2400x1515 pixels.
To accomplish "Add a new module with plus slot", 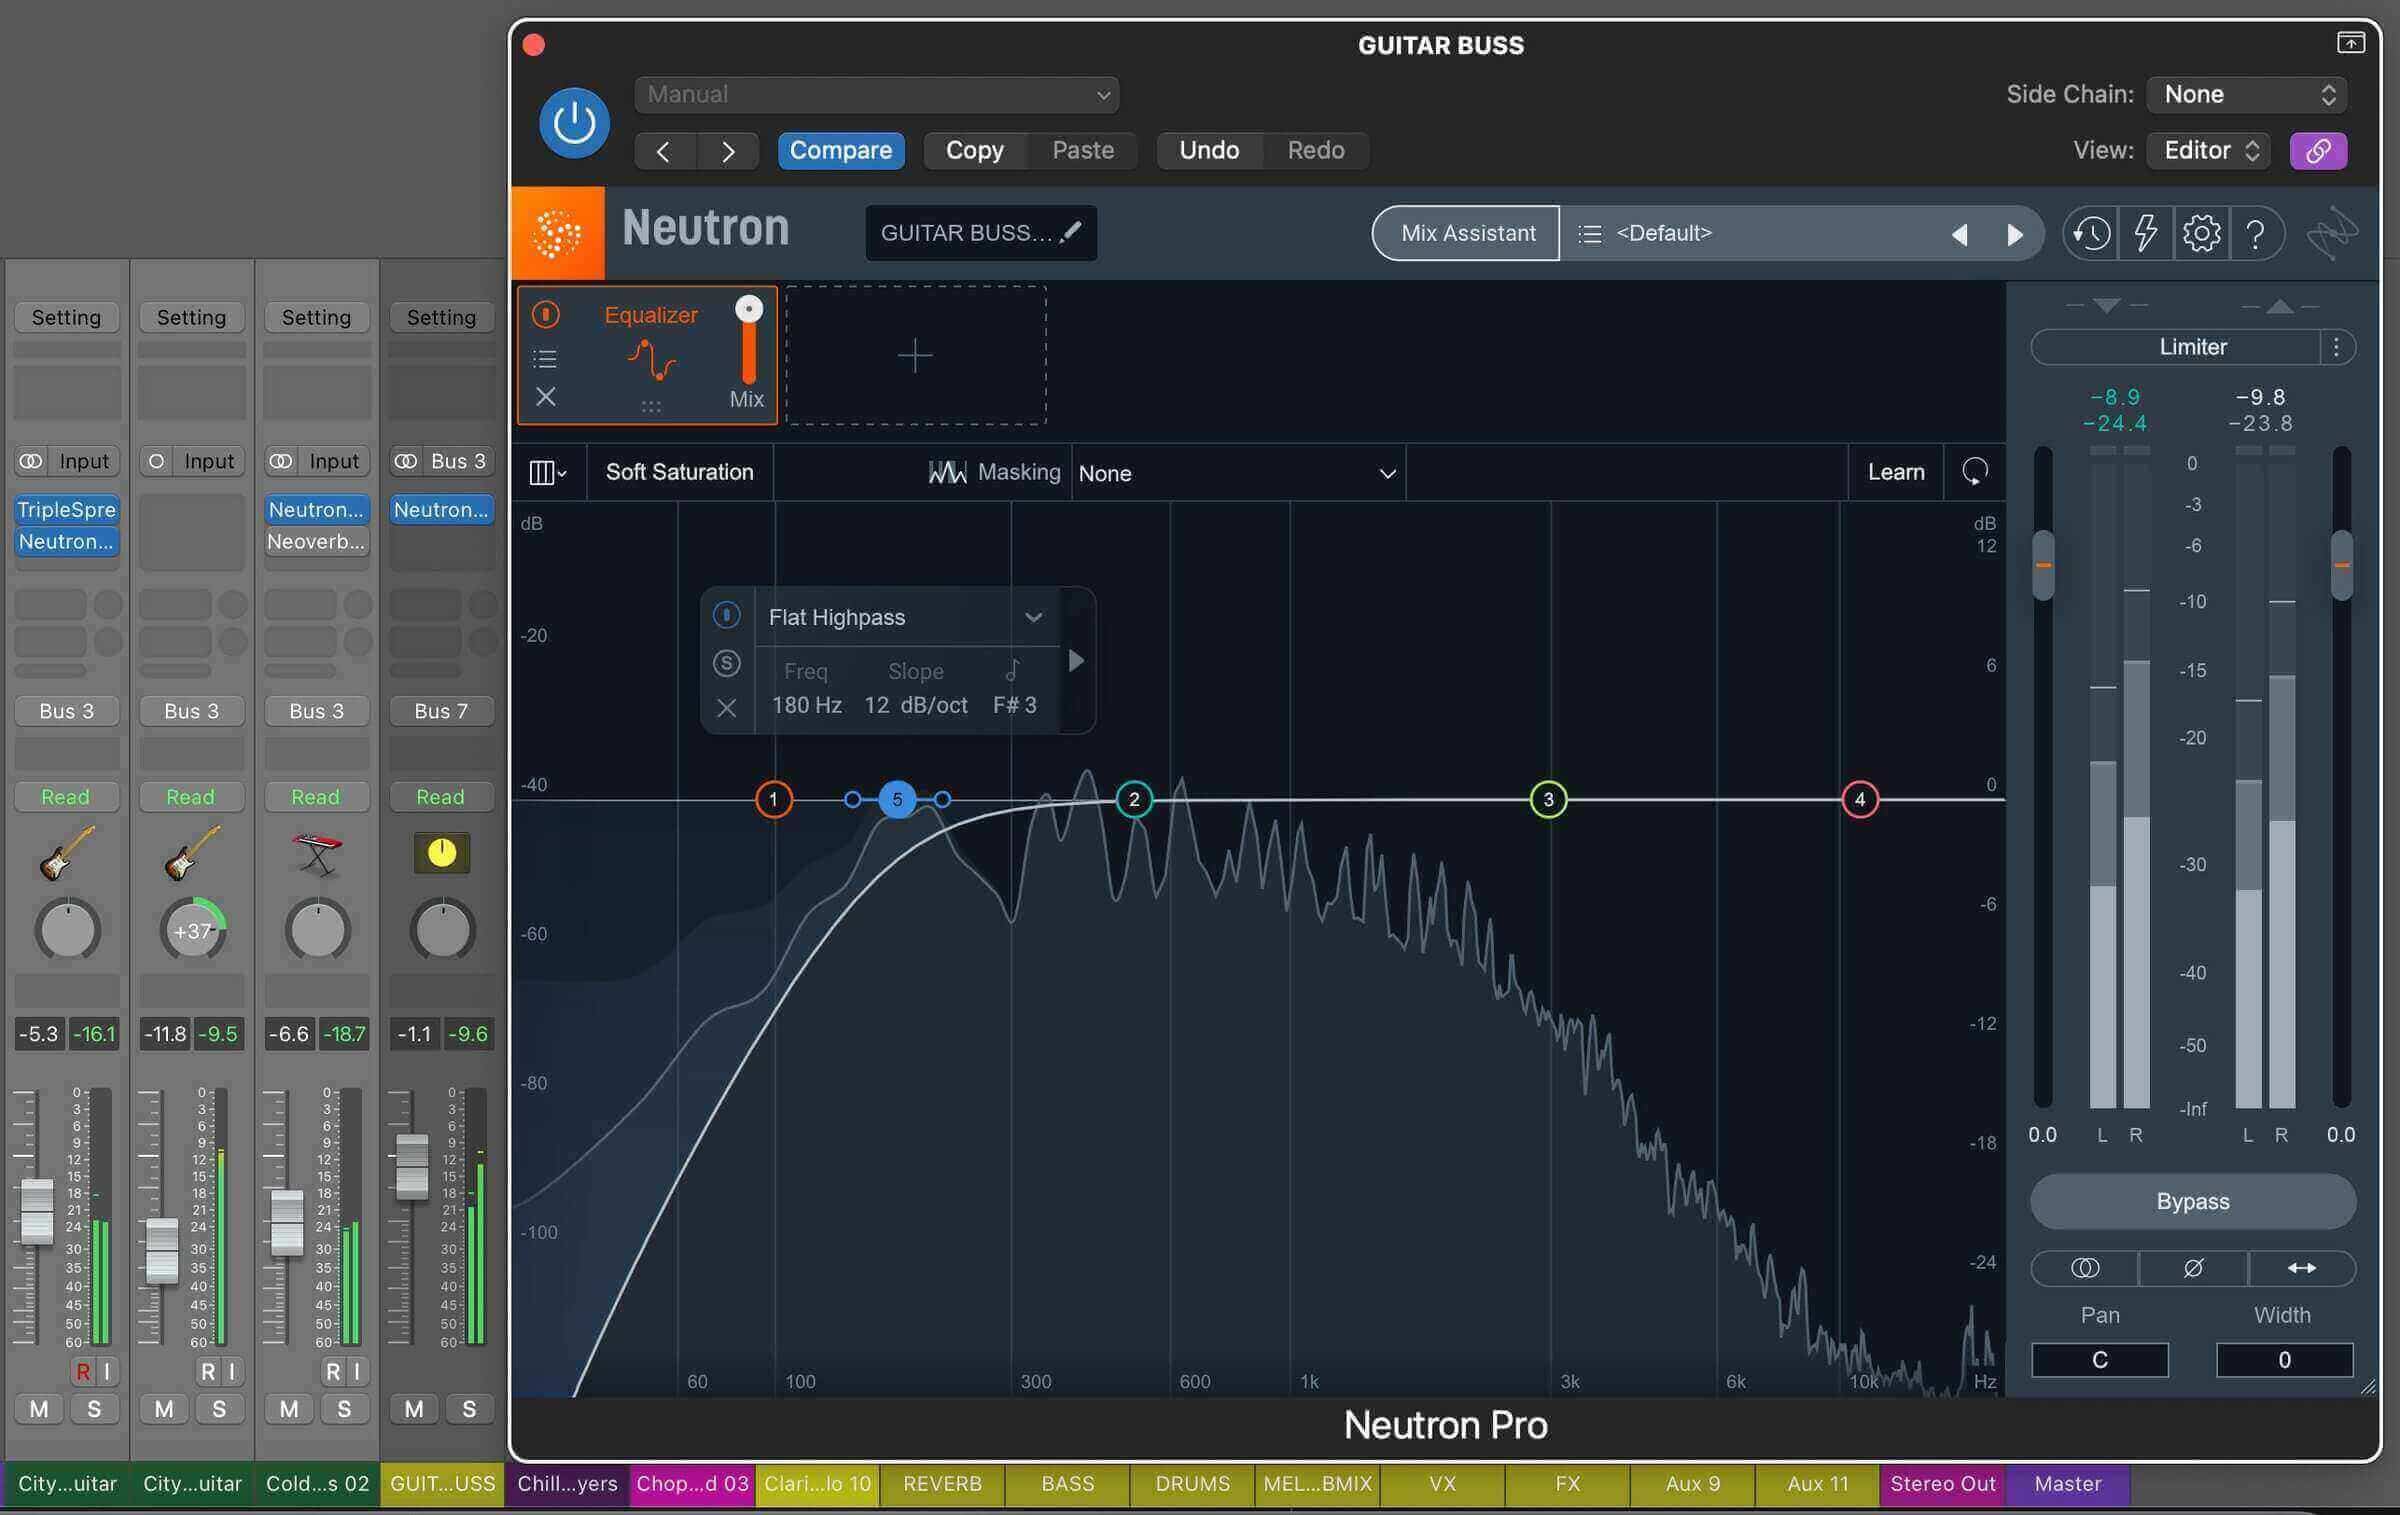I will (x=915, y=356).
